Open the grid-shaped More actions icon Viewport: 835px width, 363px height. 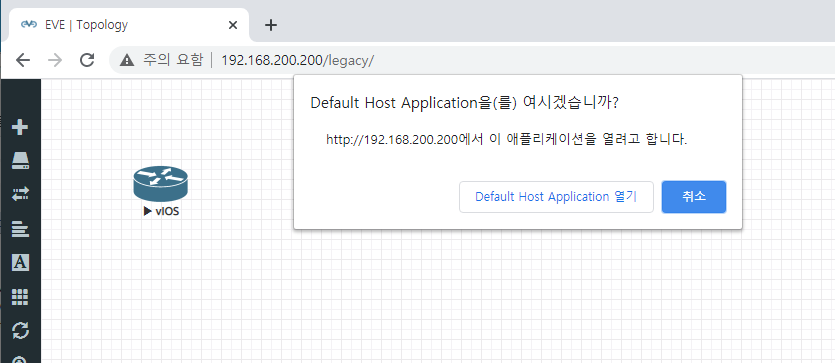tap(20, 297)
